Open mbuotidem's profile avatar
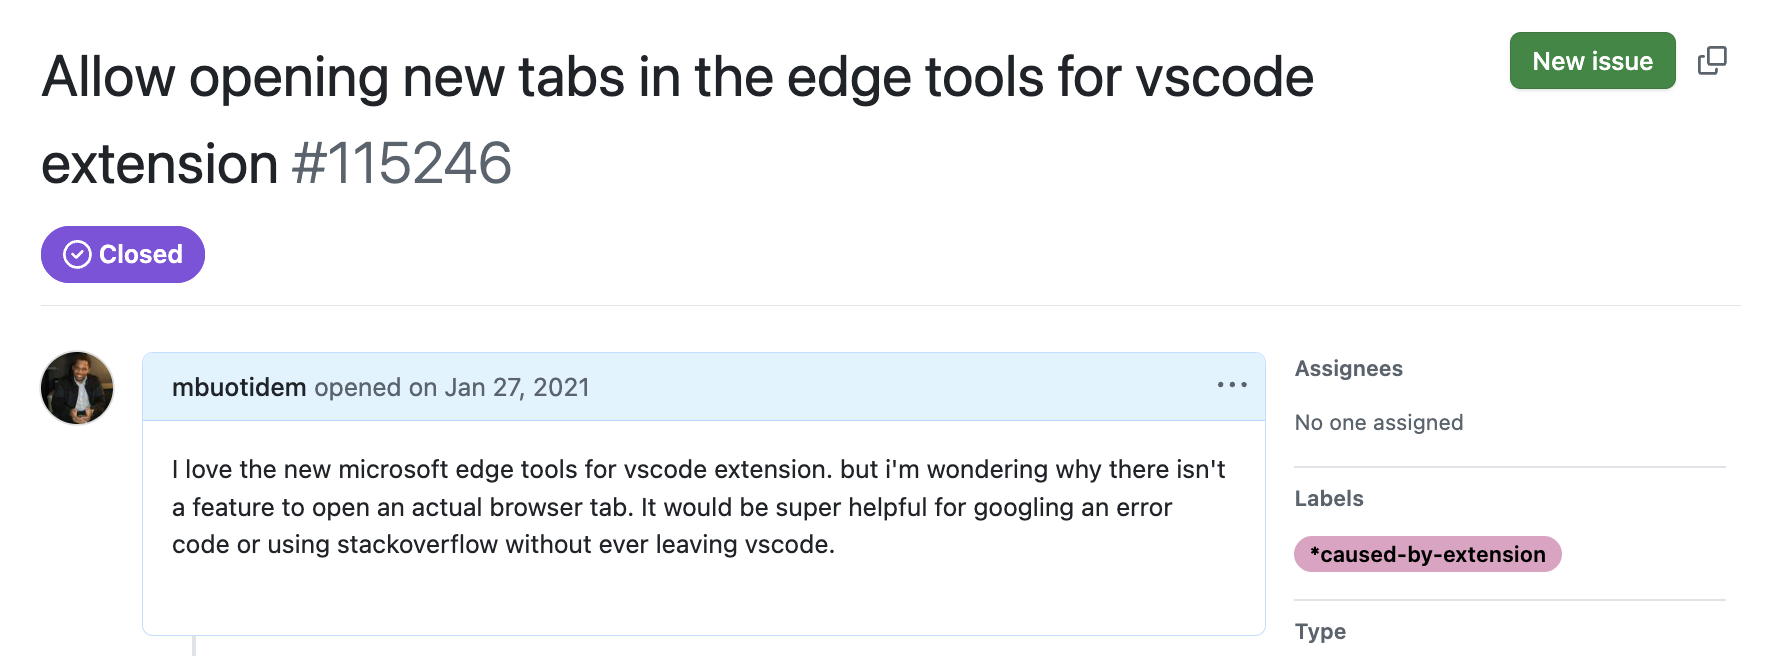1772x656 pixels. 77,388
